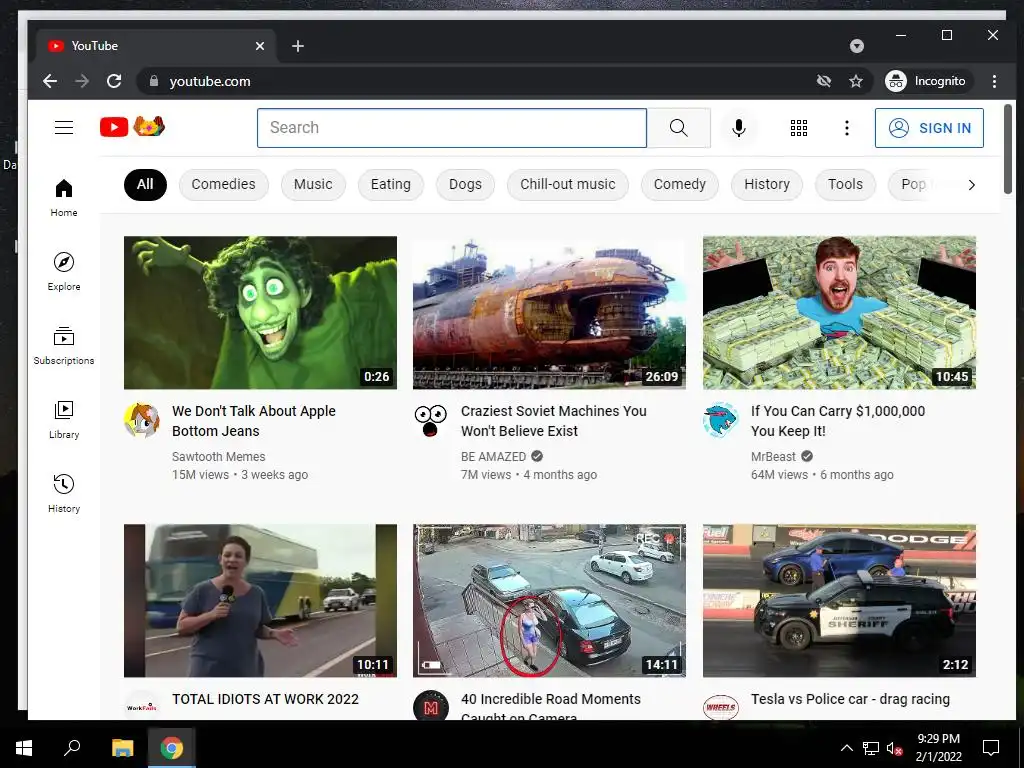Select the All filter chip
This screenshot has height=768, width=1024.
(145, 184)
